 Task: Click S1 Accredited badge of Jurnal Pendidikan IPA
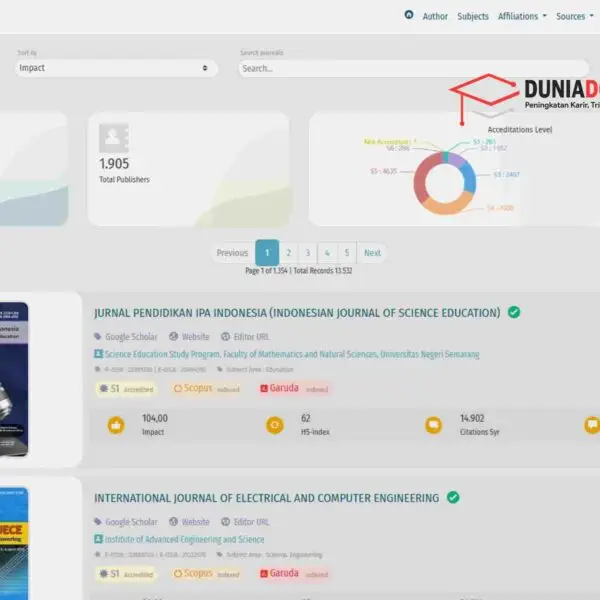(x=126, y=389)
